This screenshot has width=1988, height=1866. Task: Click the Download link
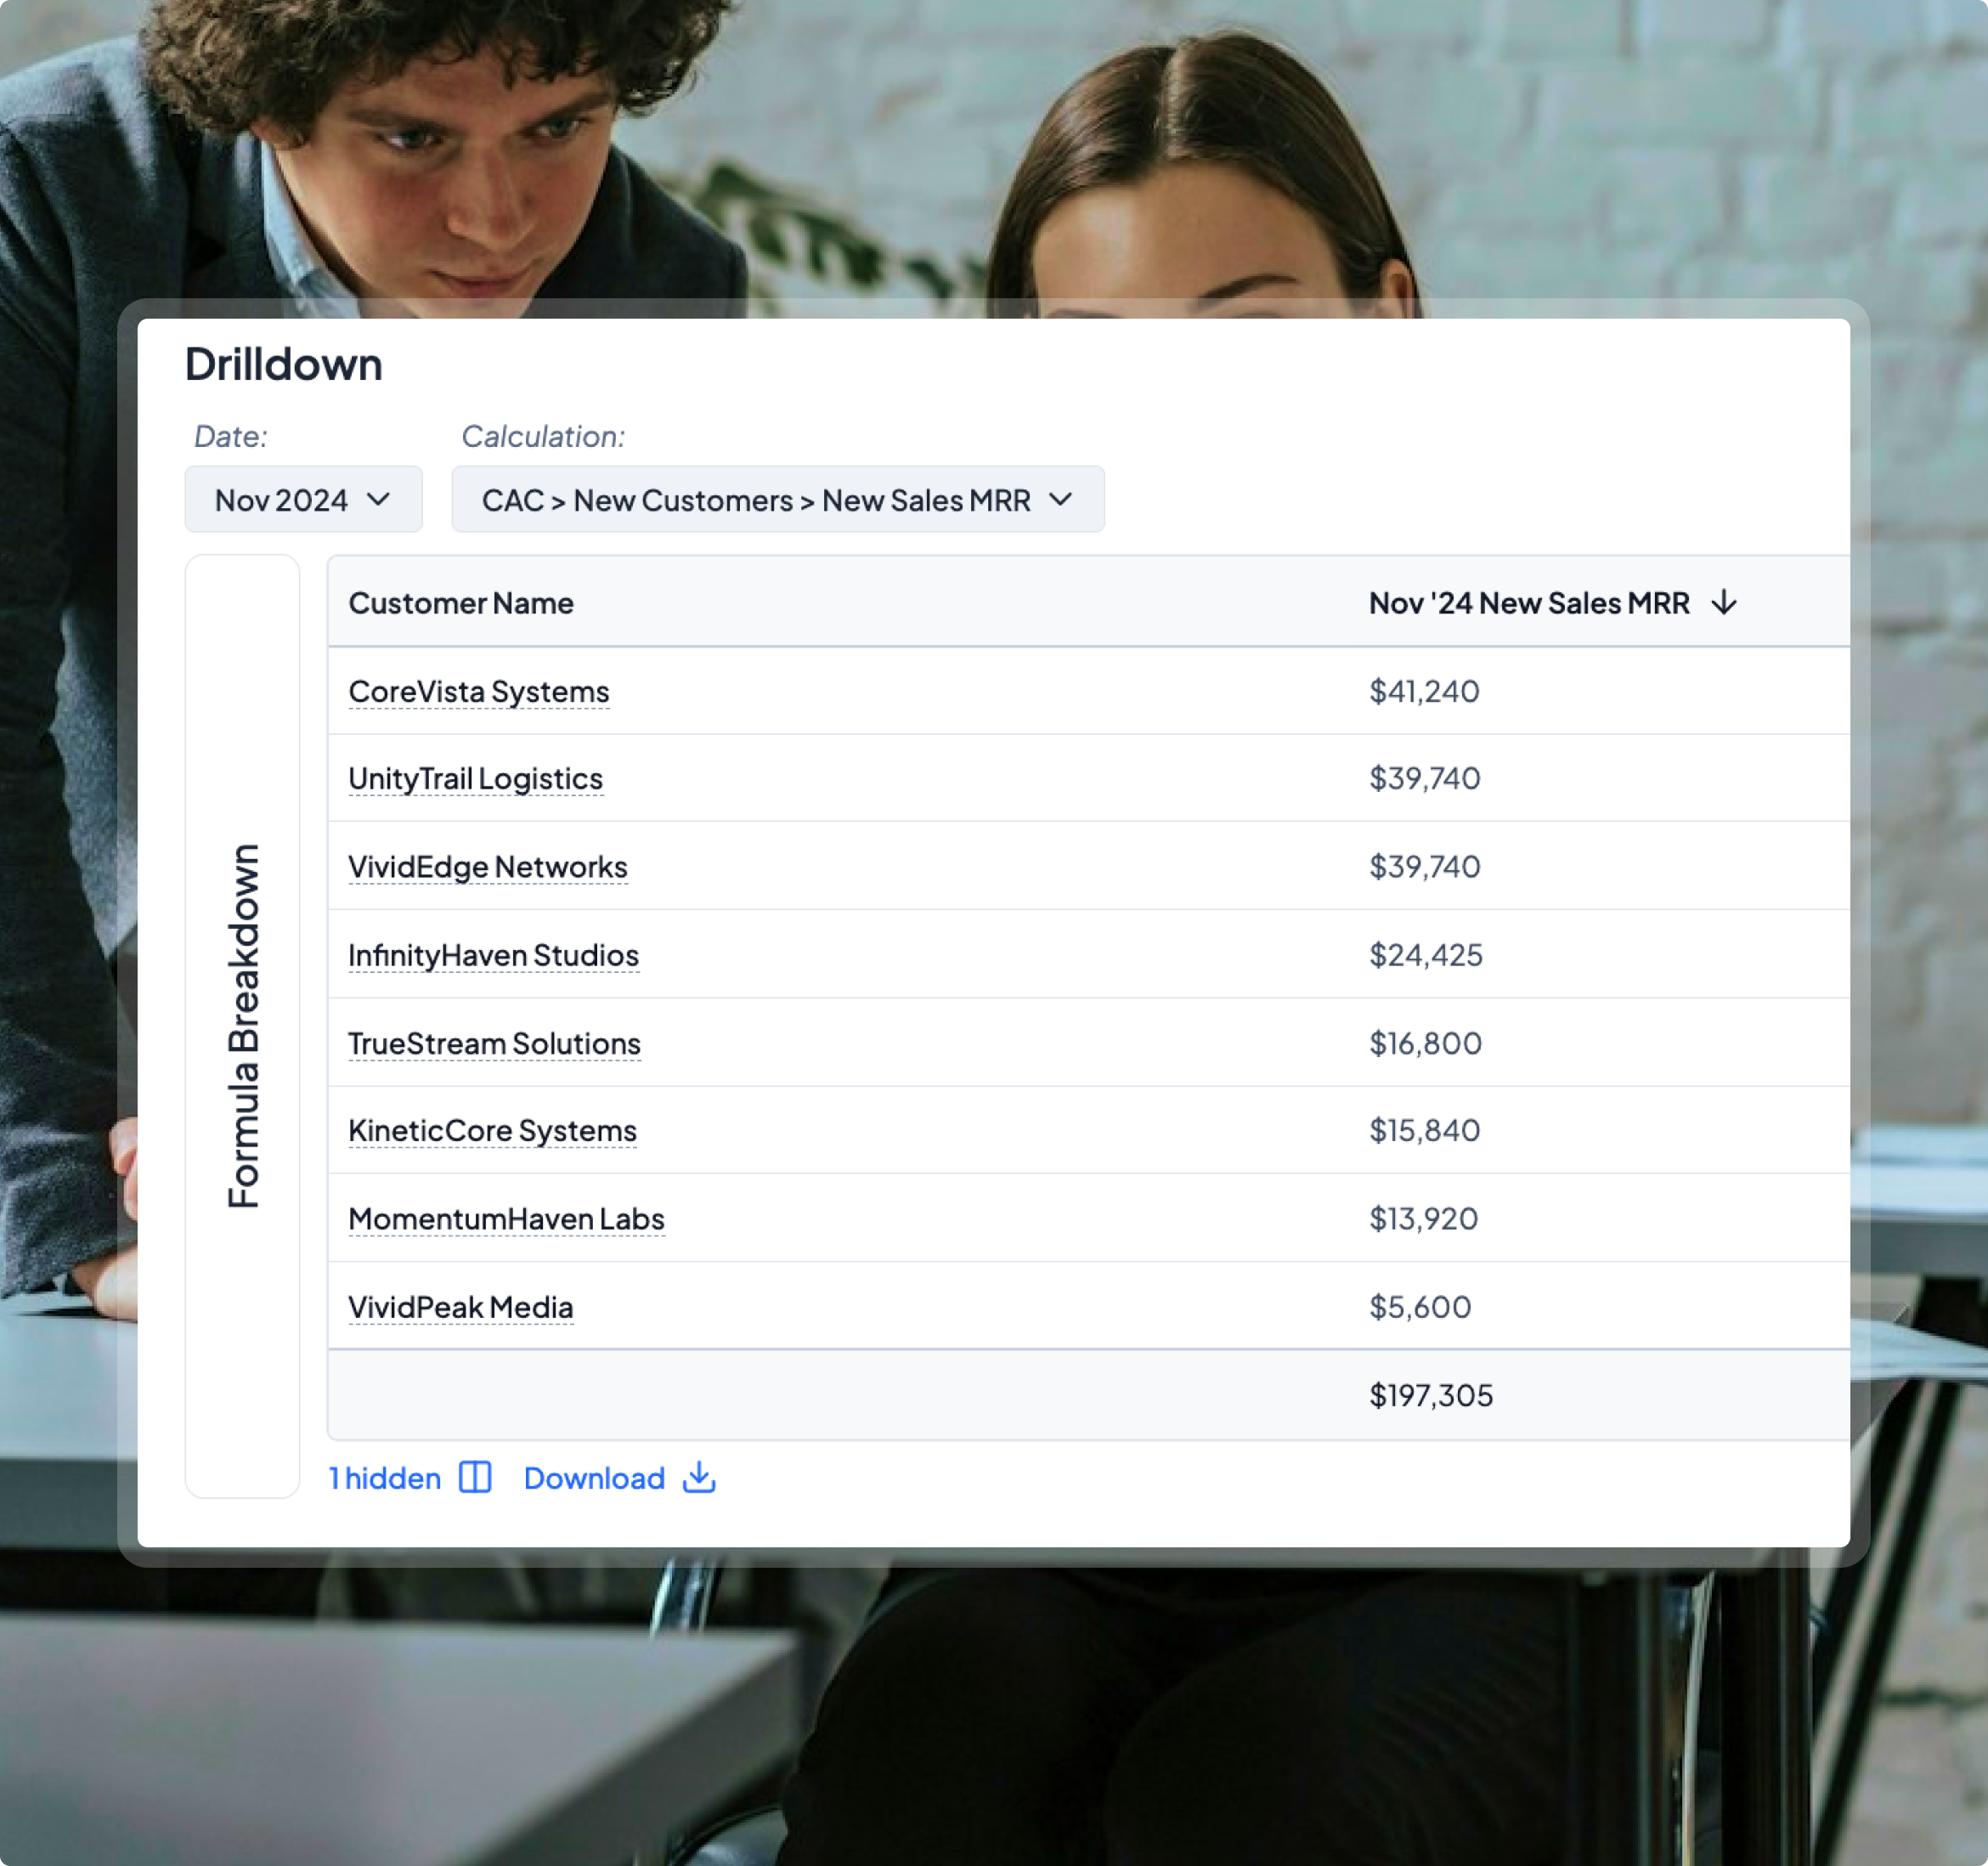pyautogui.click(x=594, y=1478)
